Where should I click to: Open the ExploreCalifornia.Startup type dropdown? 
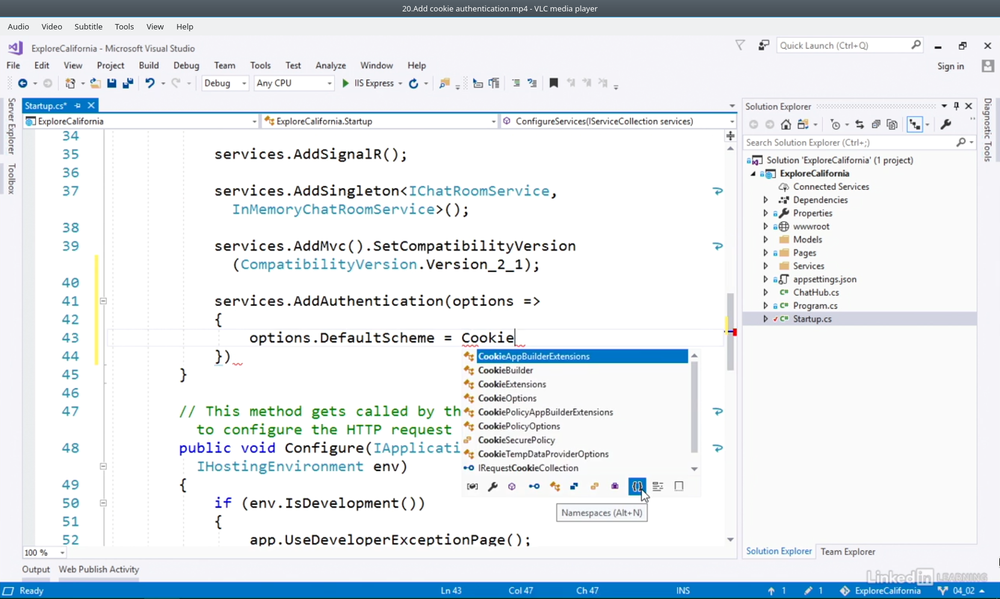click(x=379, y=121)
